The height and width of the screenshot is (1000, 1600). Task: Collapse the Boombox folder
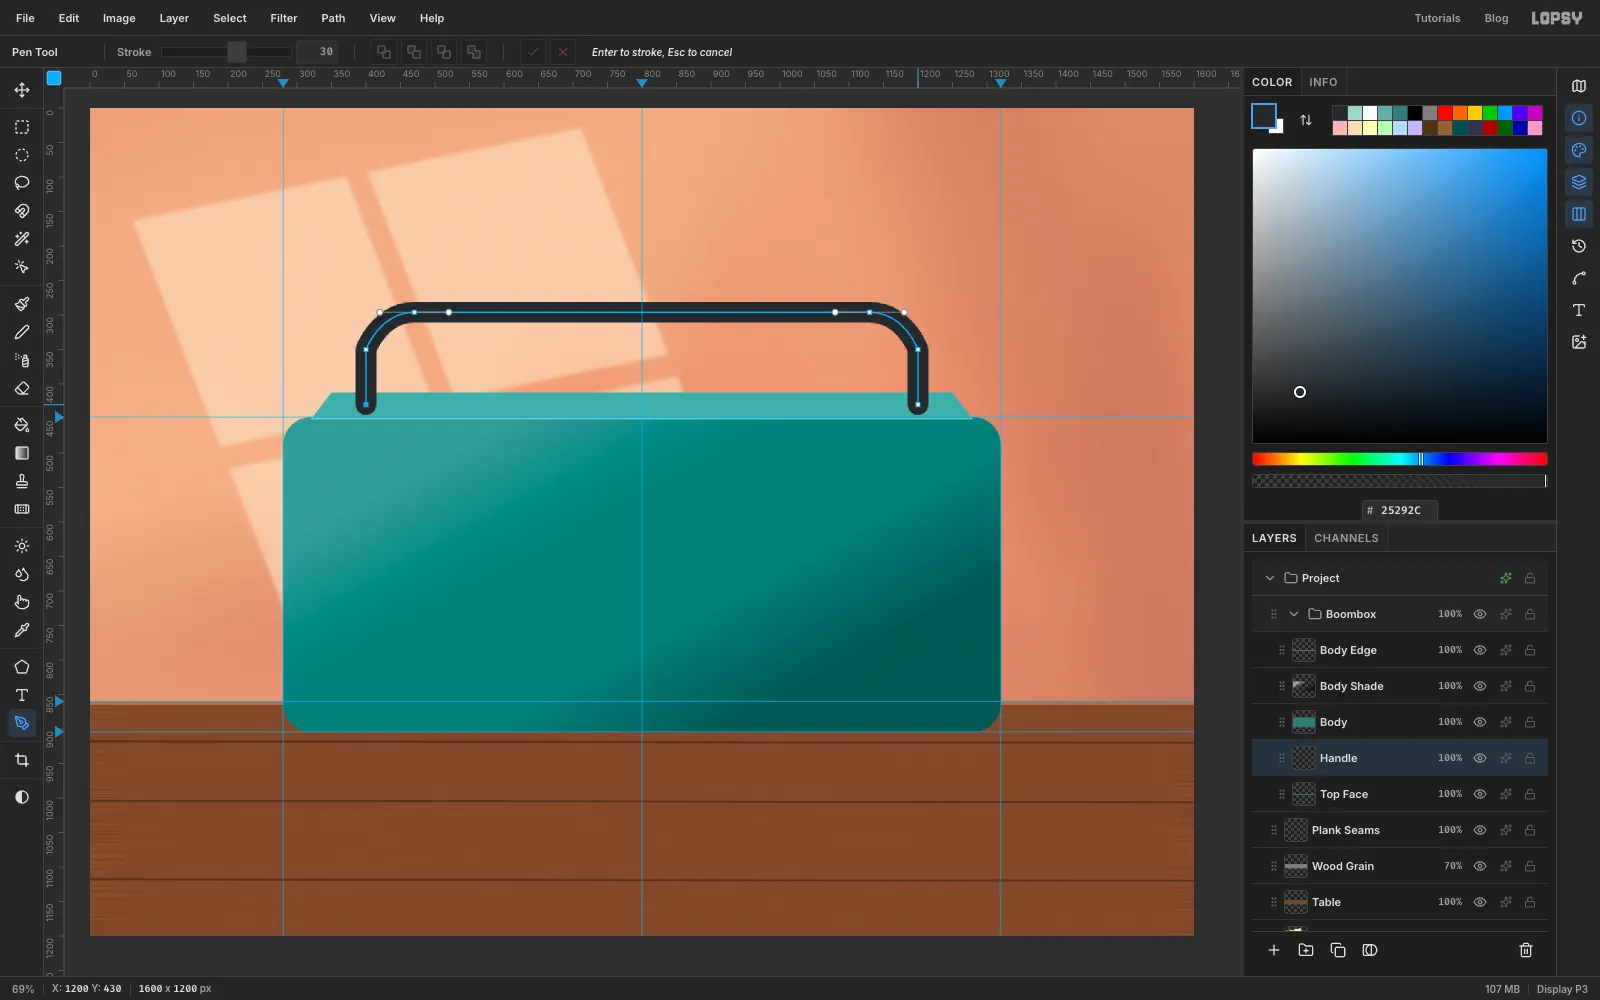click(x=1294, y=614)
